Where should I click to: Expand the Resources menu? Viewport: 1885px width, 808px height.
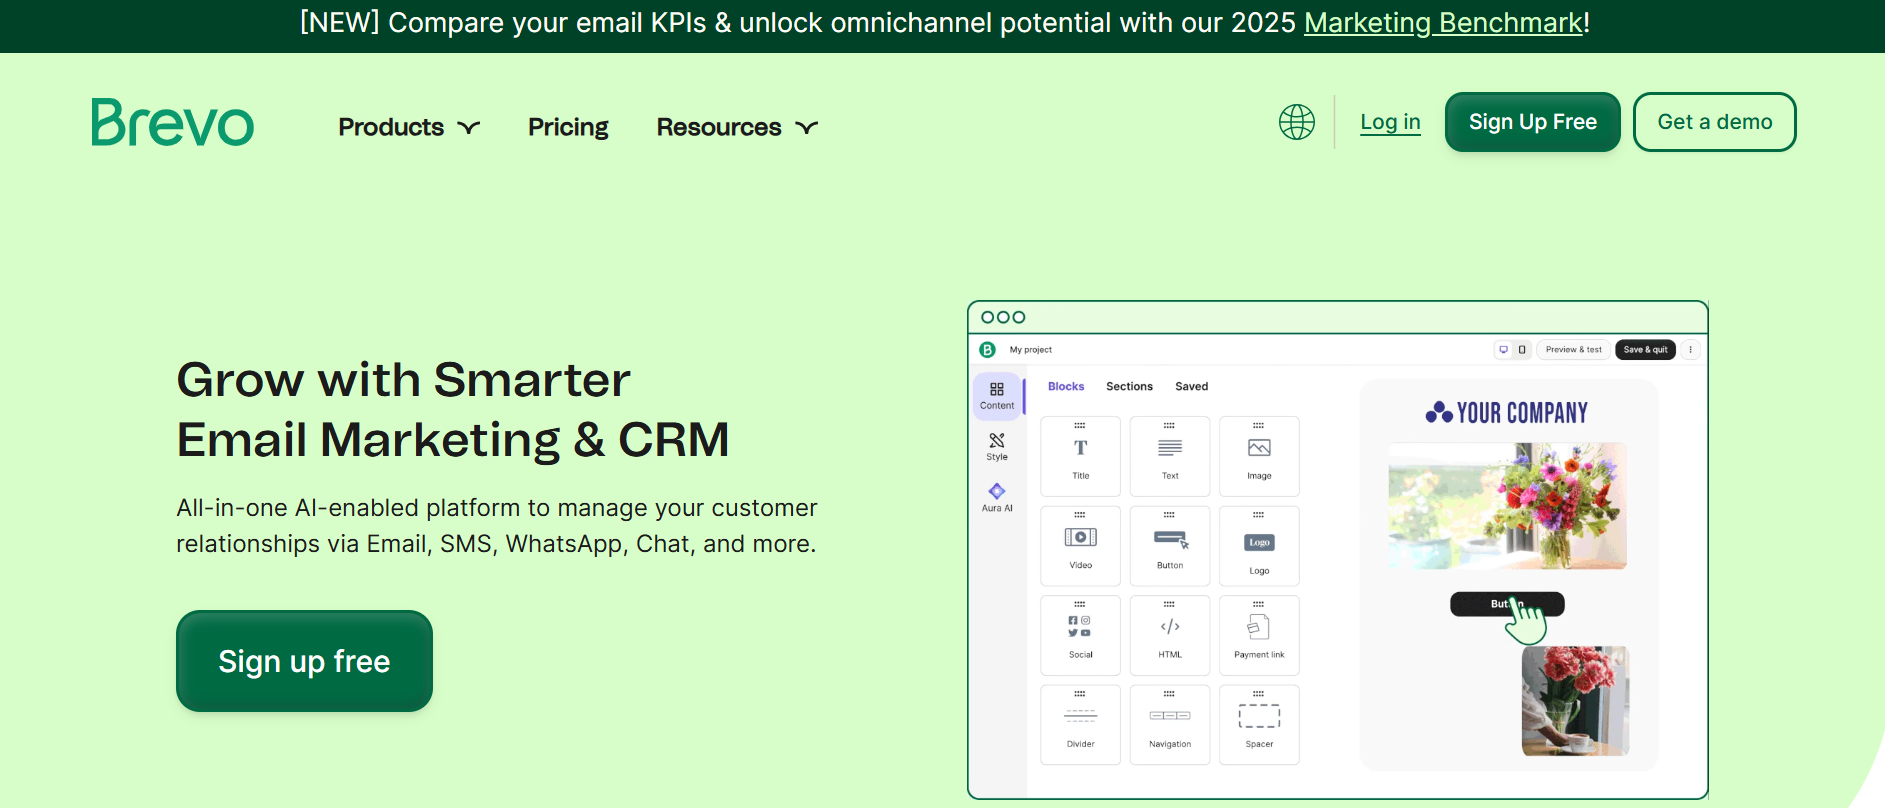click(x=737, y=127)
